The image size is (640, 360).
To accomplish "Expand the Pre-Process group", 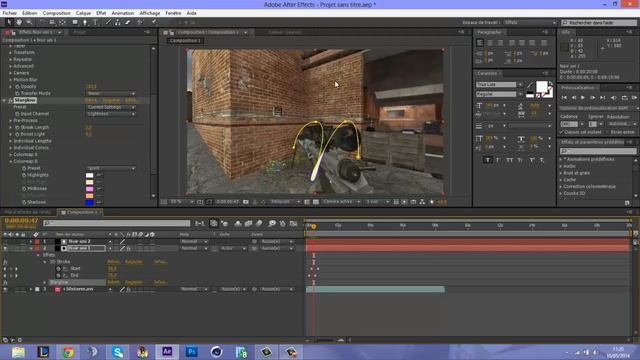I will tap(11, 120).
